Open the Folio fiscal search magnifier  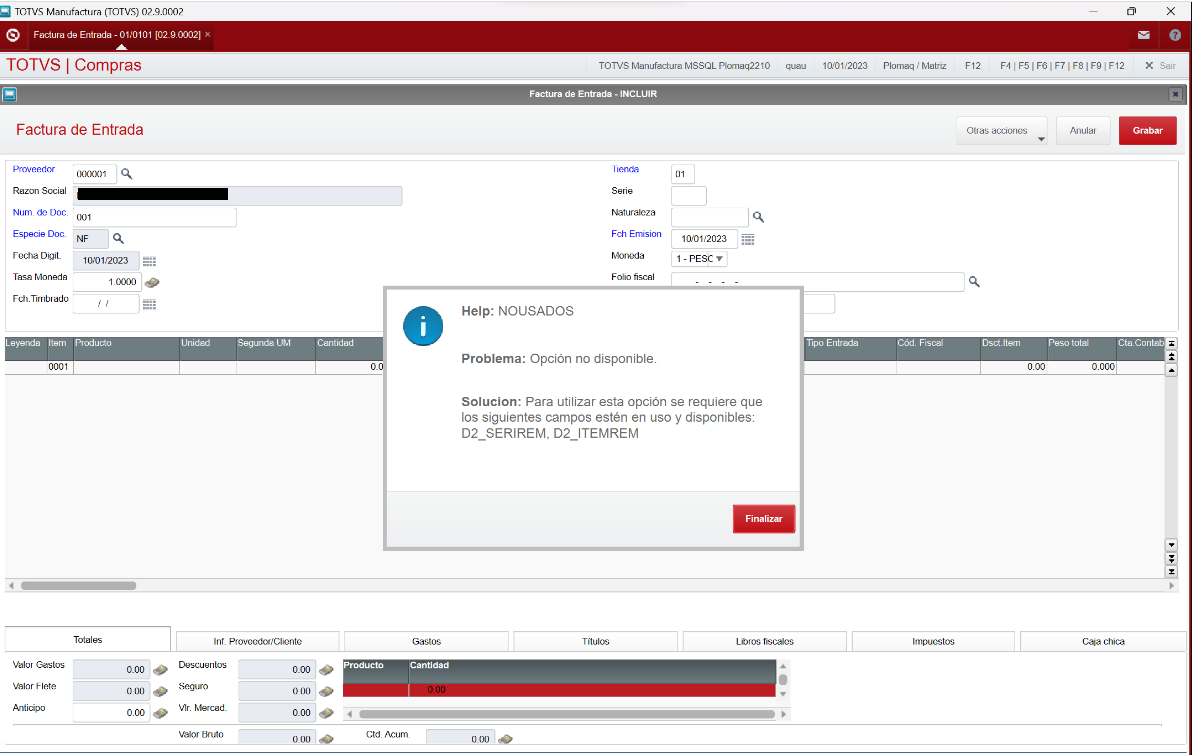(x=974, y=282)
